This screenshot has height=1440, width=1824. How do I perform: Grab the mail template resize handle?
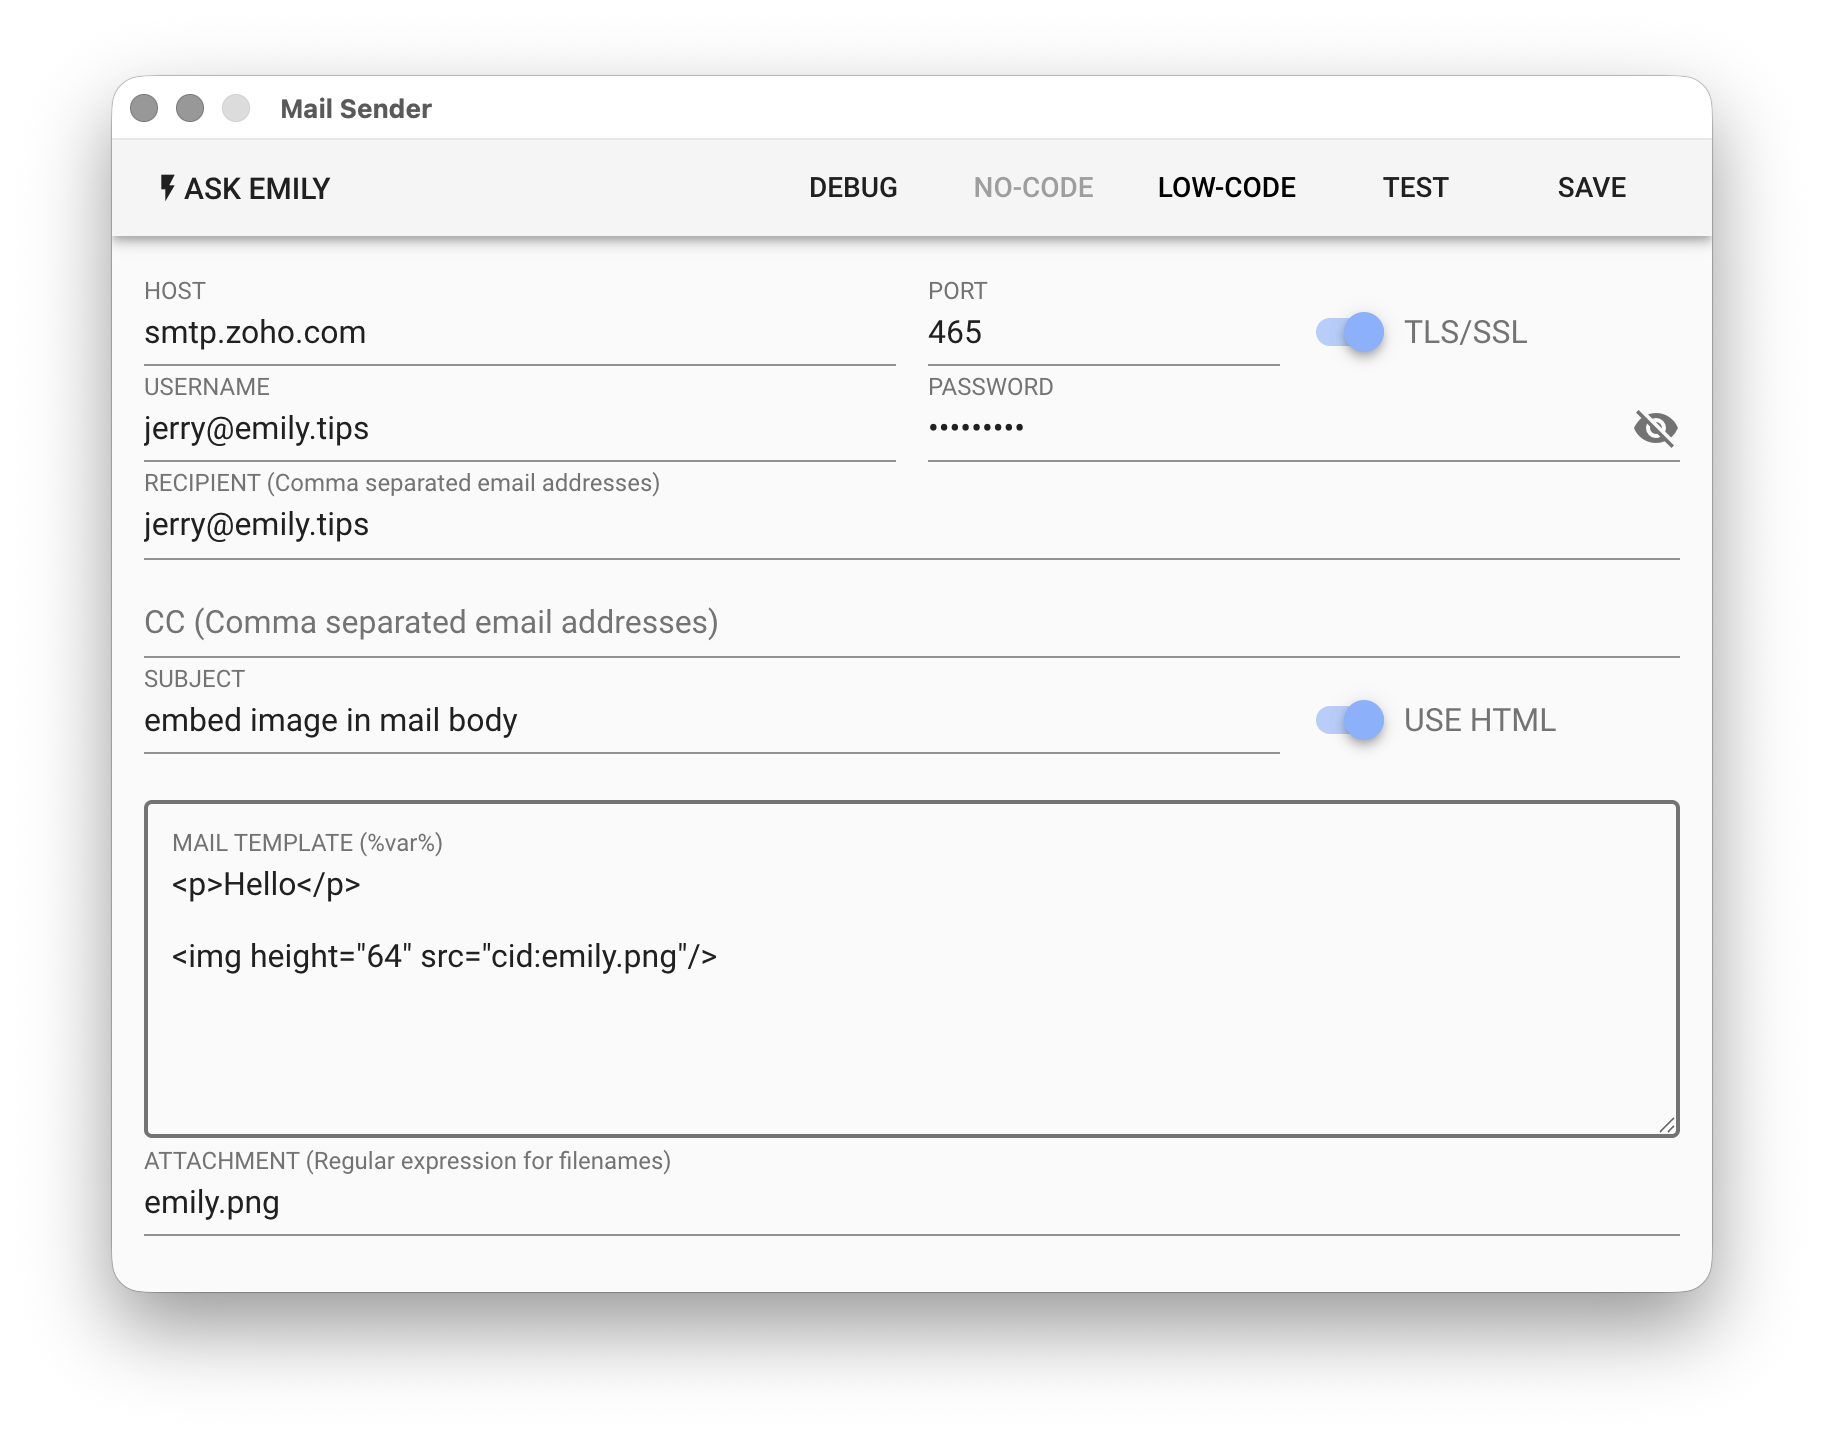[x=1667, y=1125]
